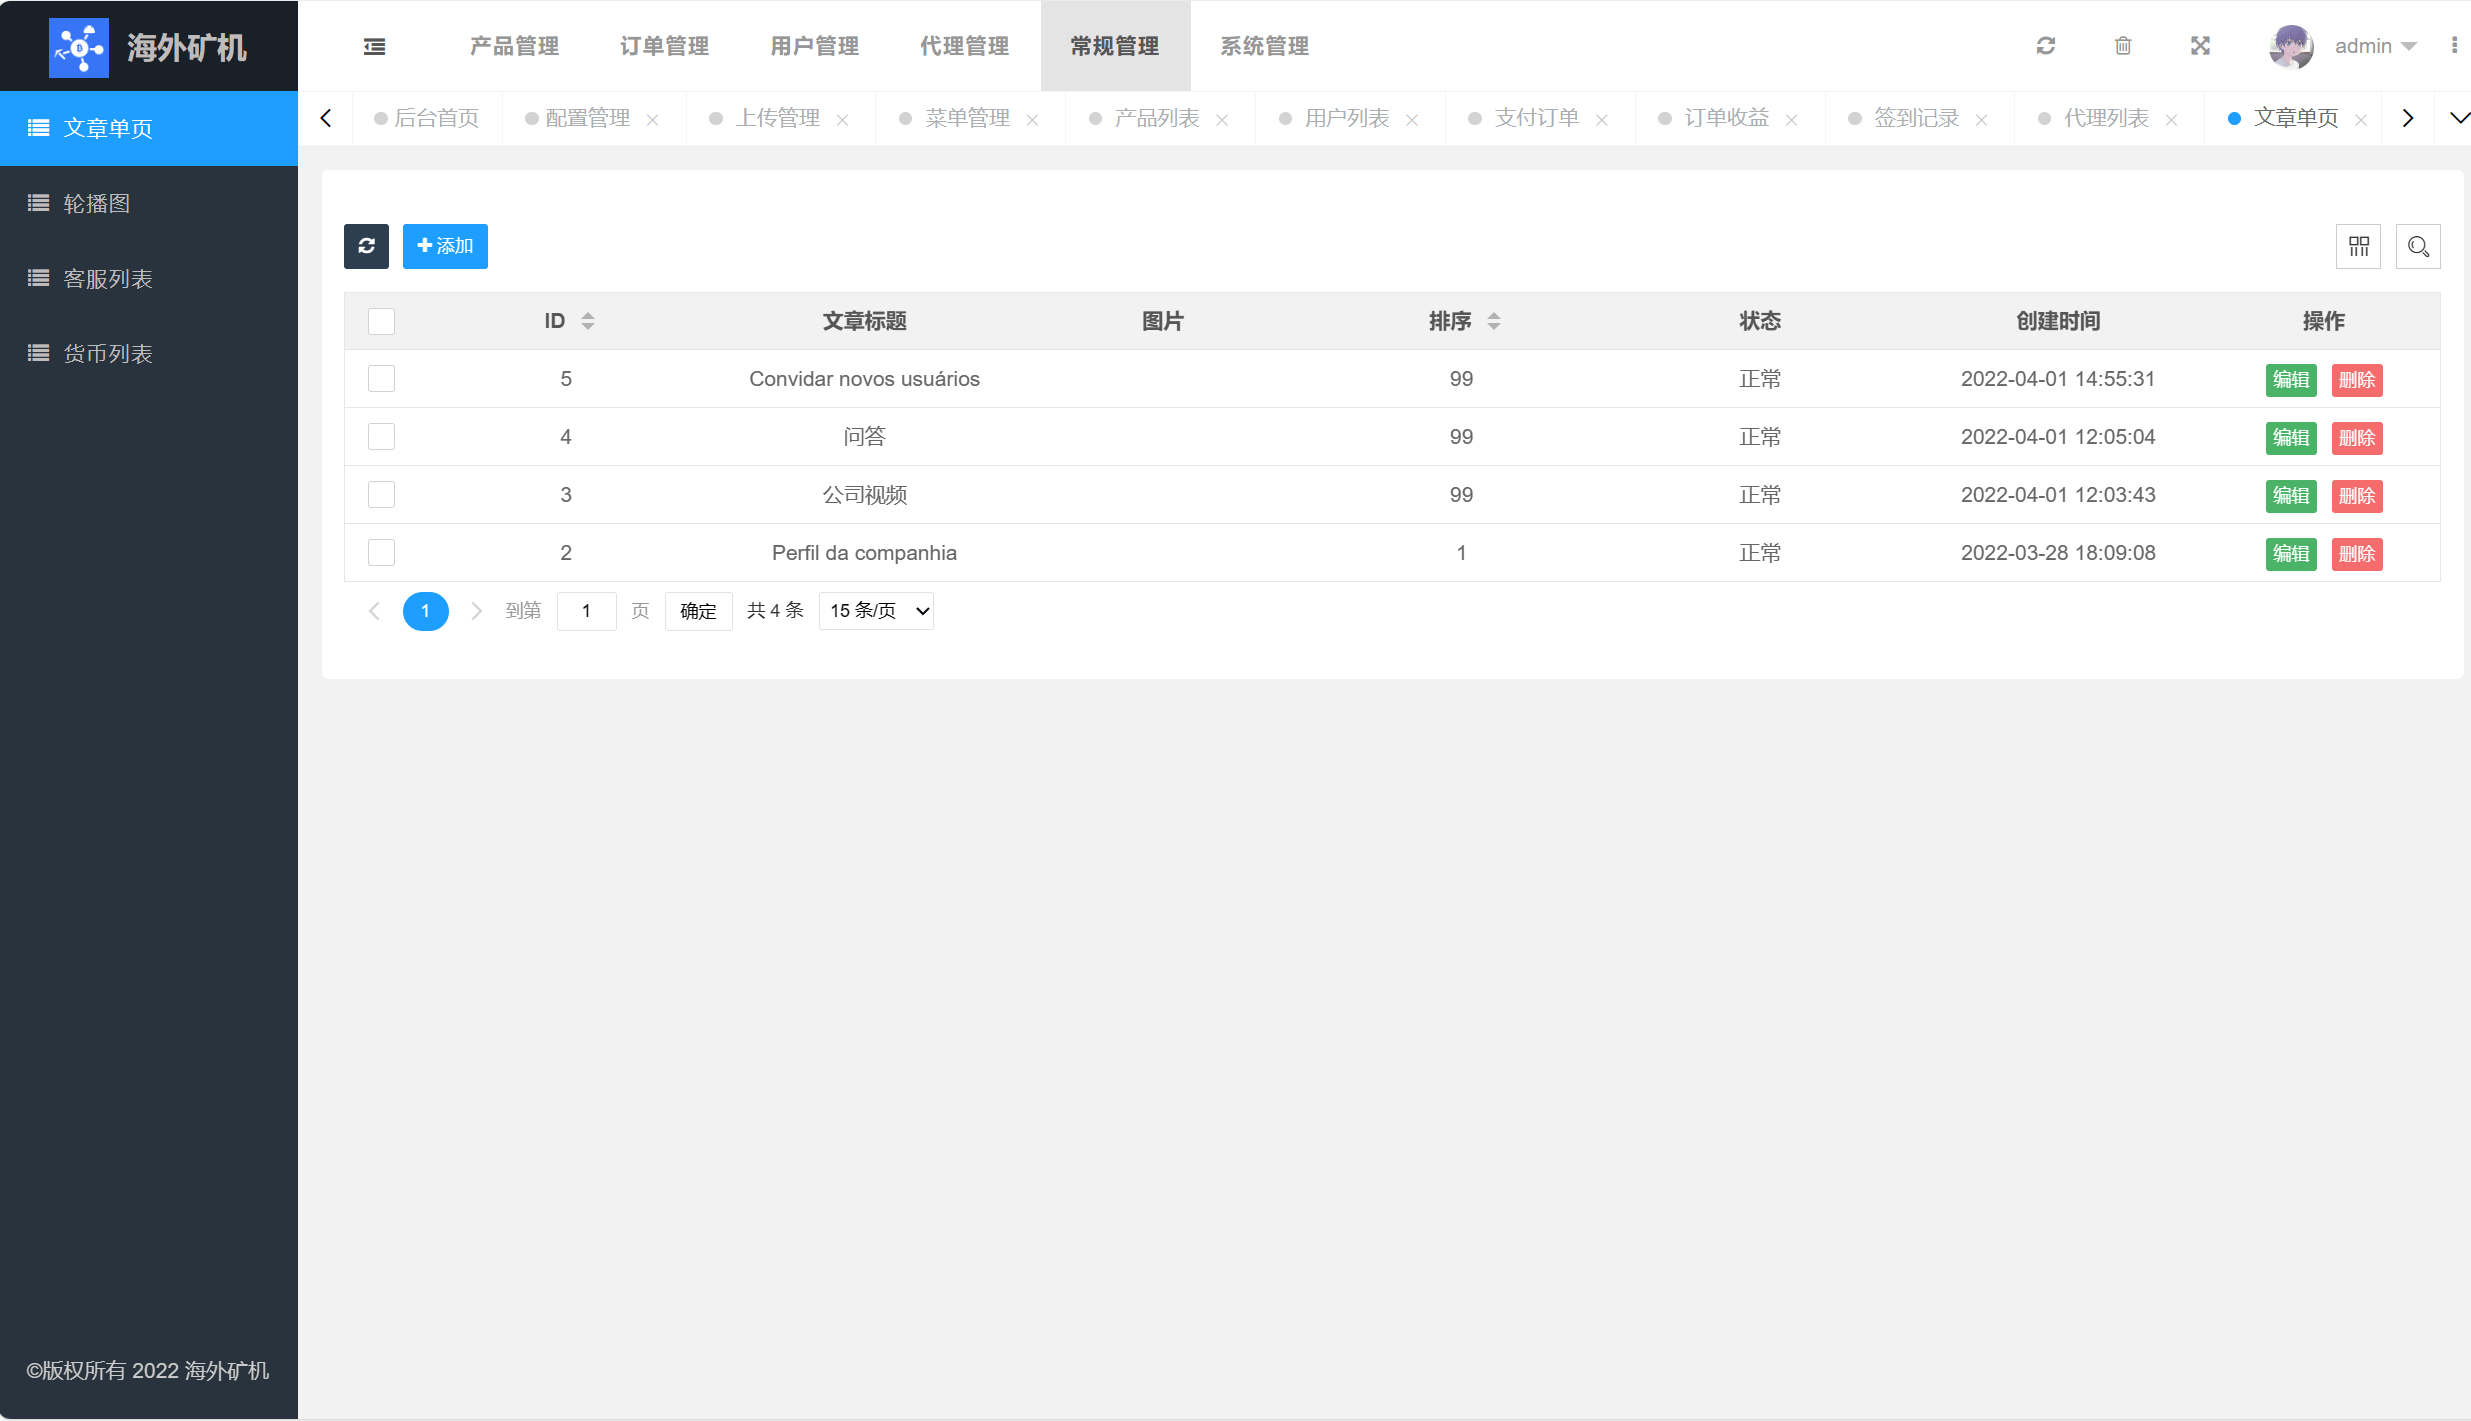Close the 签到记录 tab
Screen dimensions: 2471x1421
click(1982, 120)
